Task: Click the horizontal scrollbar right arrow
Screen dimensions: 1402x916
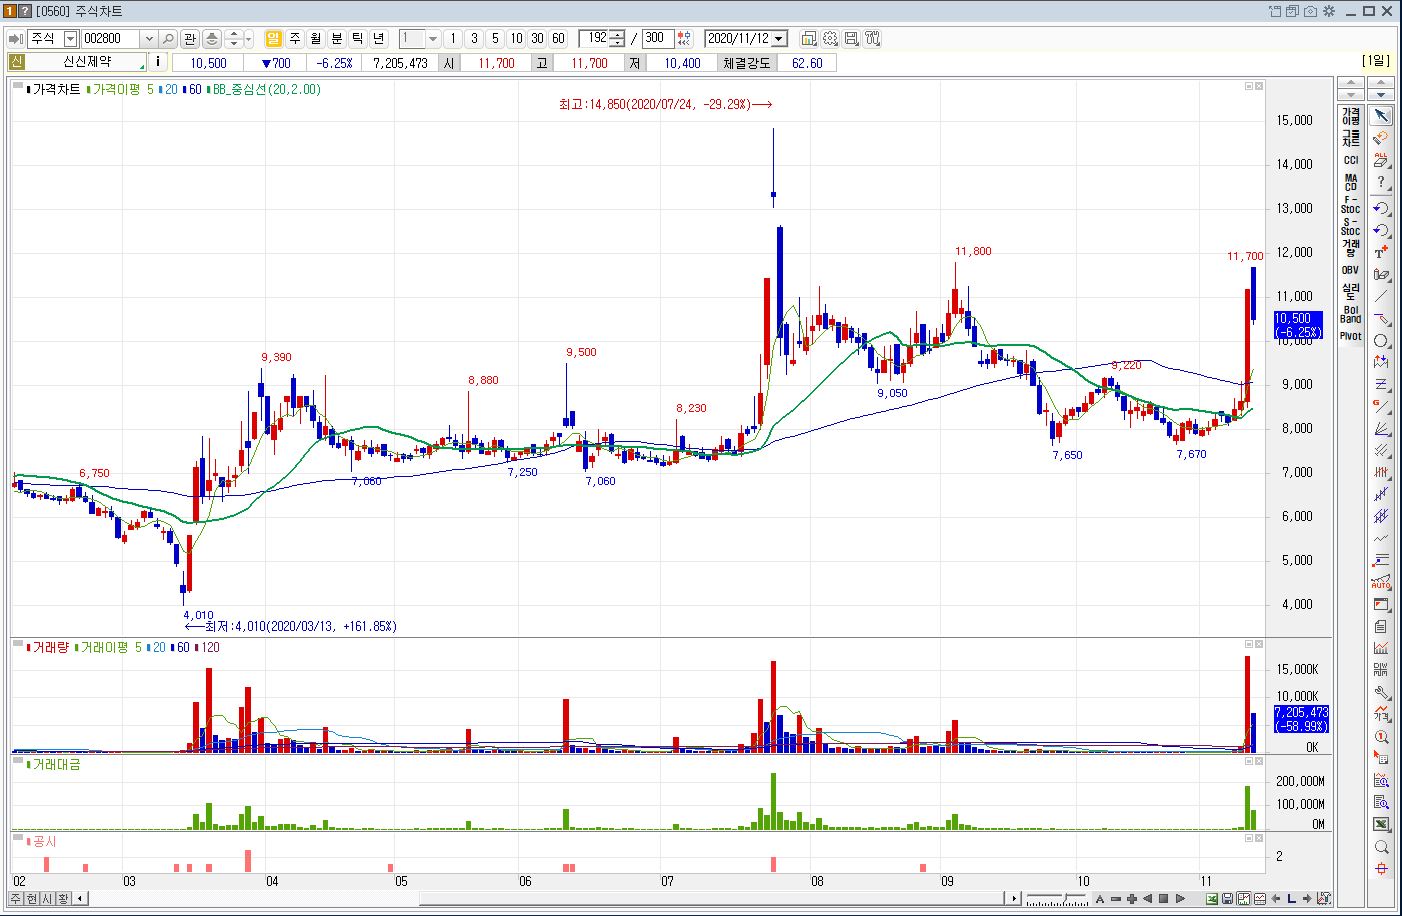Action: pyautogui.click(x=1014, y=898)
